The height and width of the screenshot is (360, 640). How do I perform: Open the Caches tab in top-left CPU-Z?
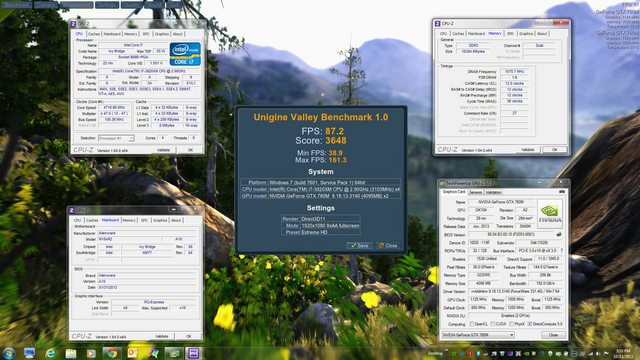click(94, 34)
